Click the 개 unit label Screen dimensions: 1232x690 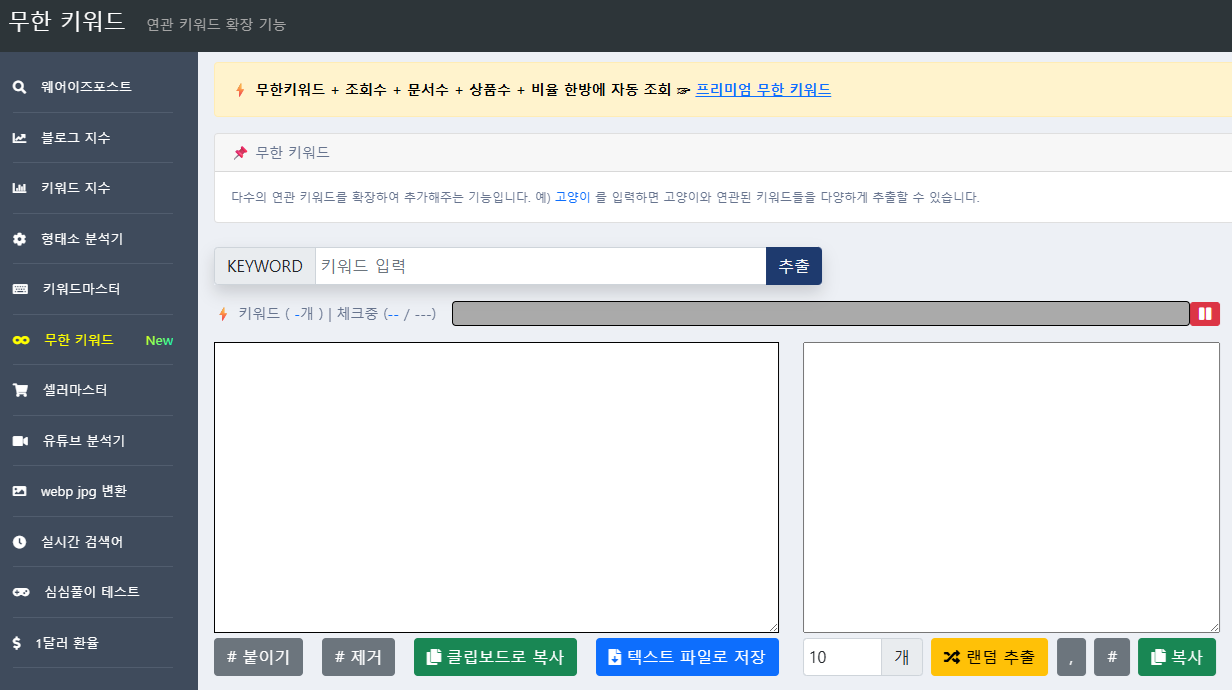tap(902, 657)
